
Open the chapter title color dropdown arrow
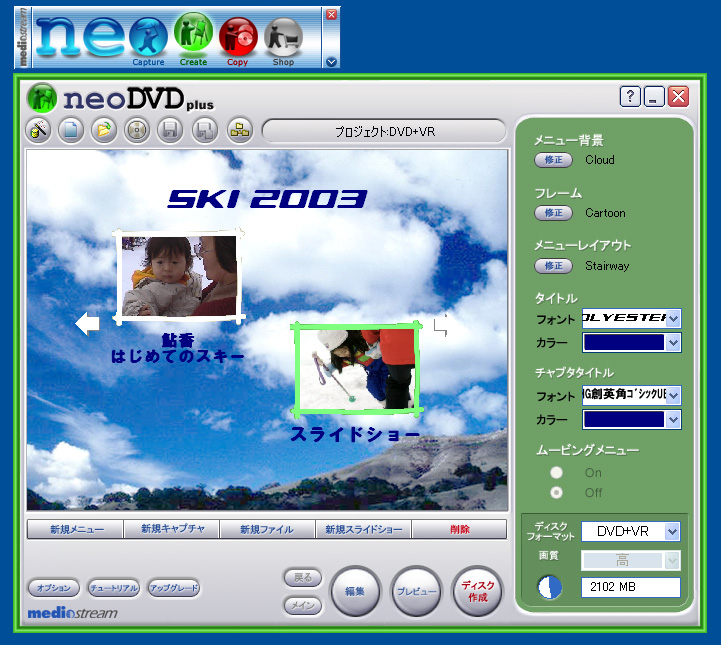[x=673, y=419]
